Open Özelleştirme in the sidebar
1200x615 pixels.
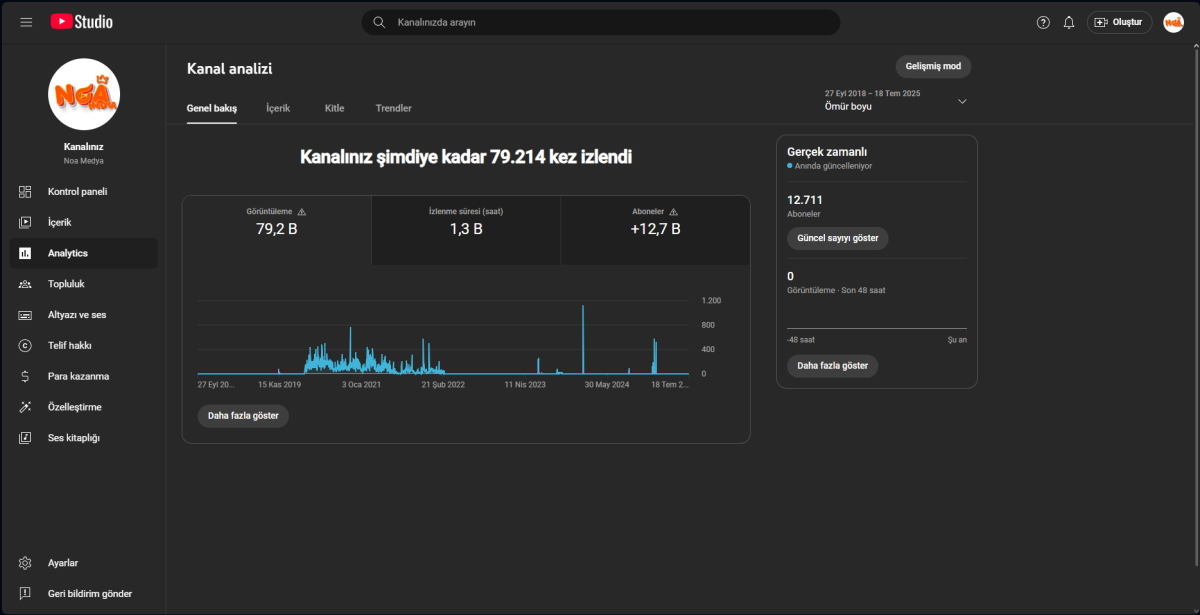[x=84, y=407]
